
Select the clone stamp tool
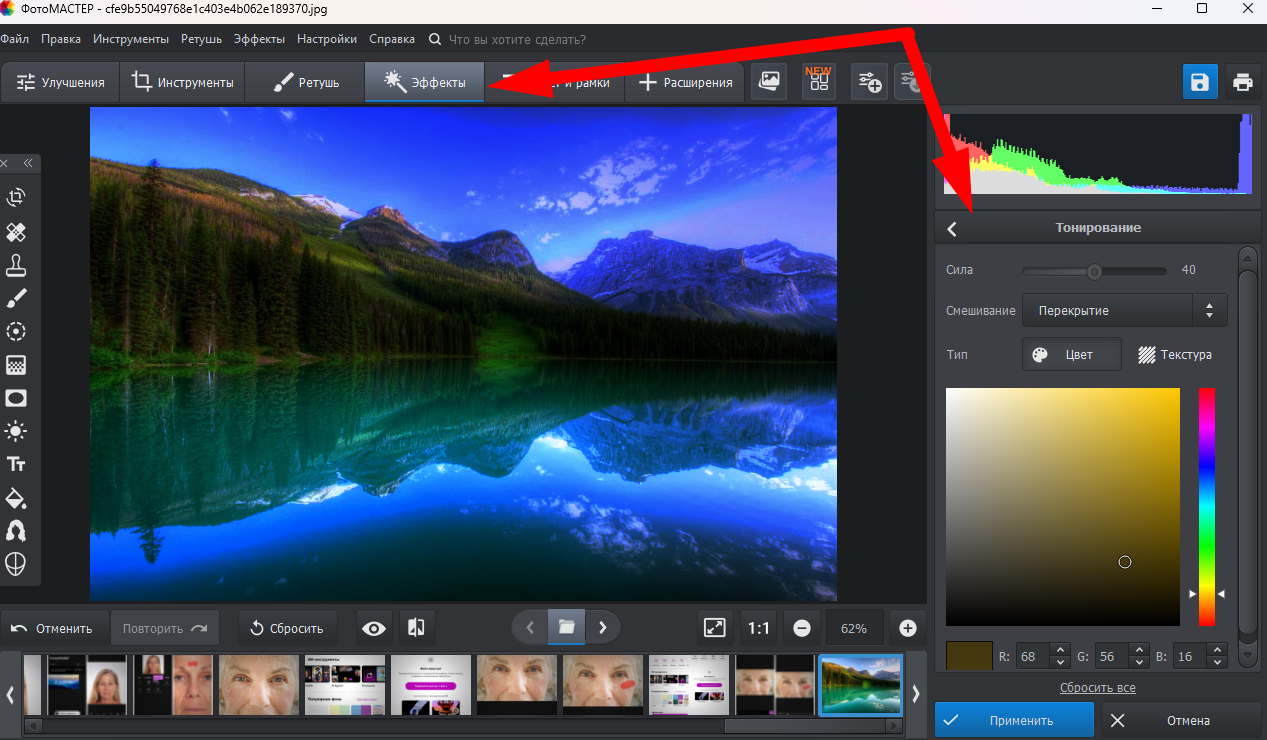point(16,265)
